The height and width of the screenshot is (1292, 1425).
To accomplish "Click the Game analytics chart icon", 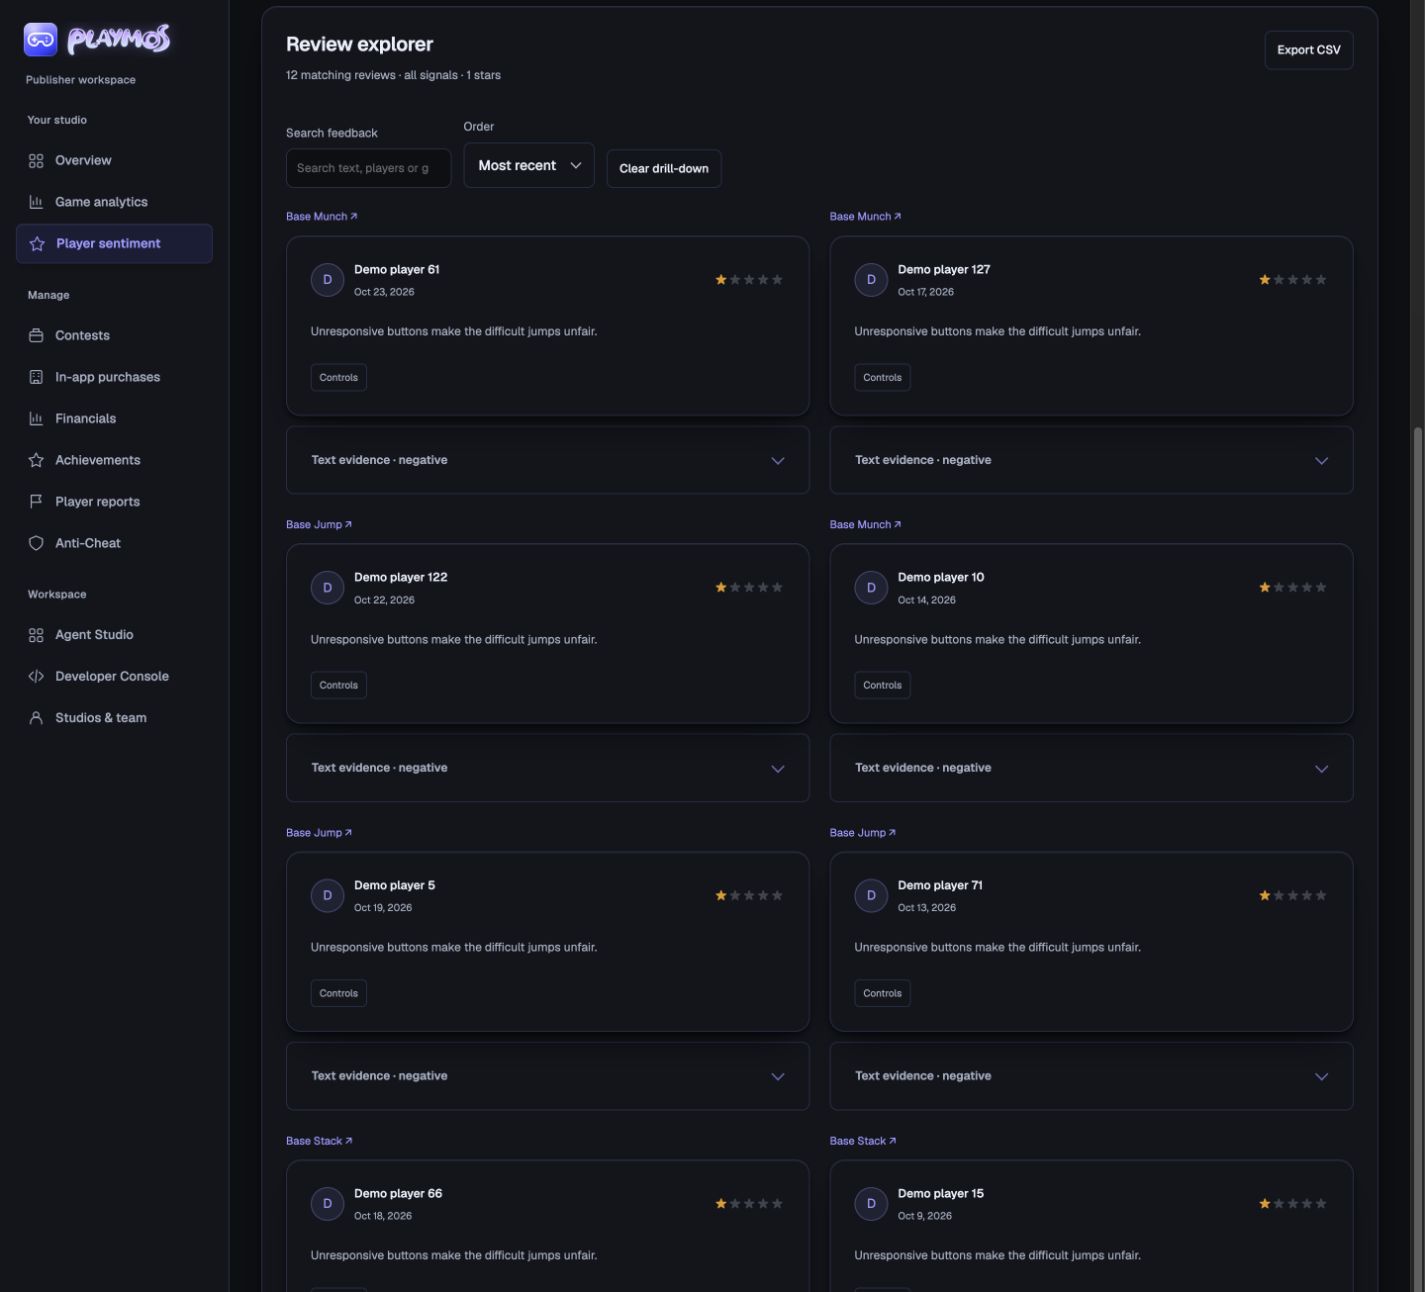I will click(x=36, y=202).
